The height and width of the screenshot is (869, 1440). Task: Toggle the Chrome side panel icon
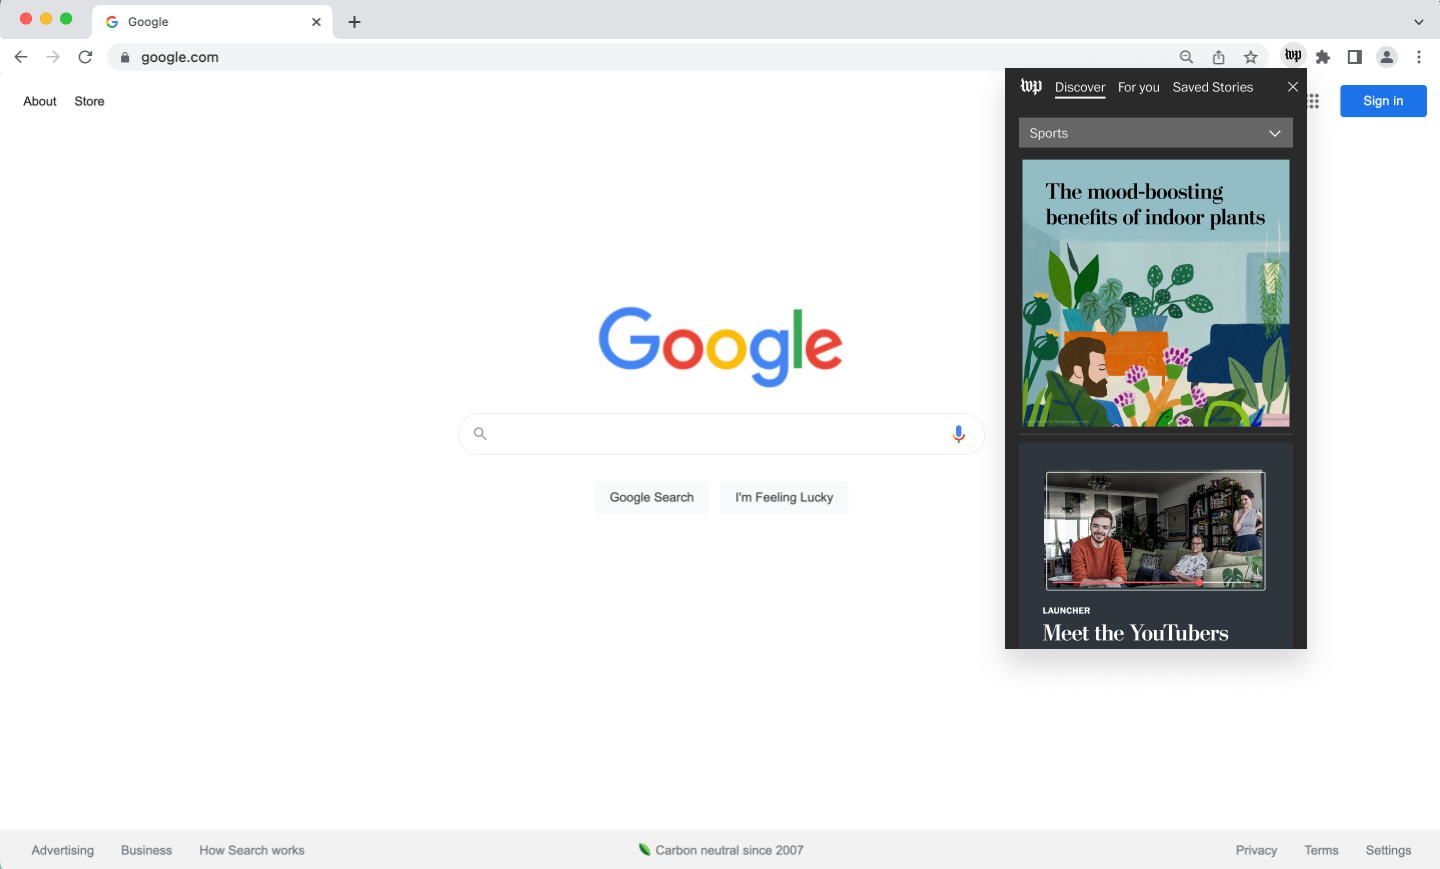(1355, 57)
